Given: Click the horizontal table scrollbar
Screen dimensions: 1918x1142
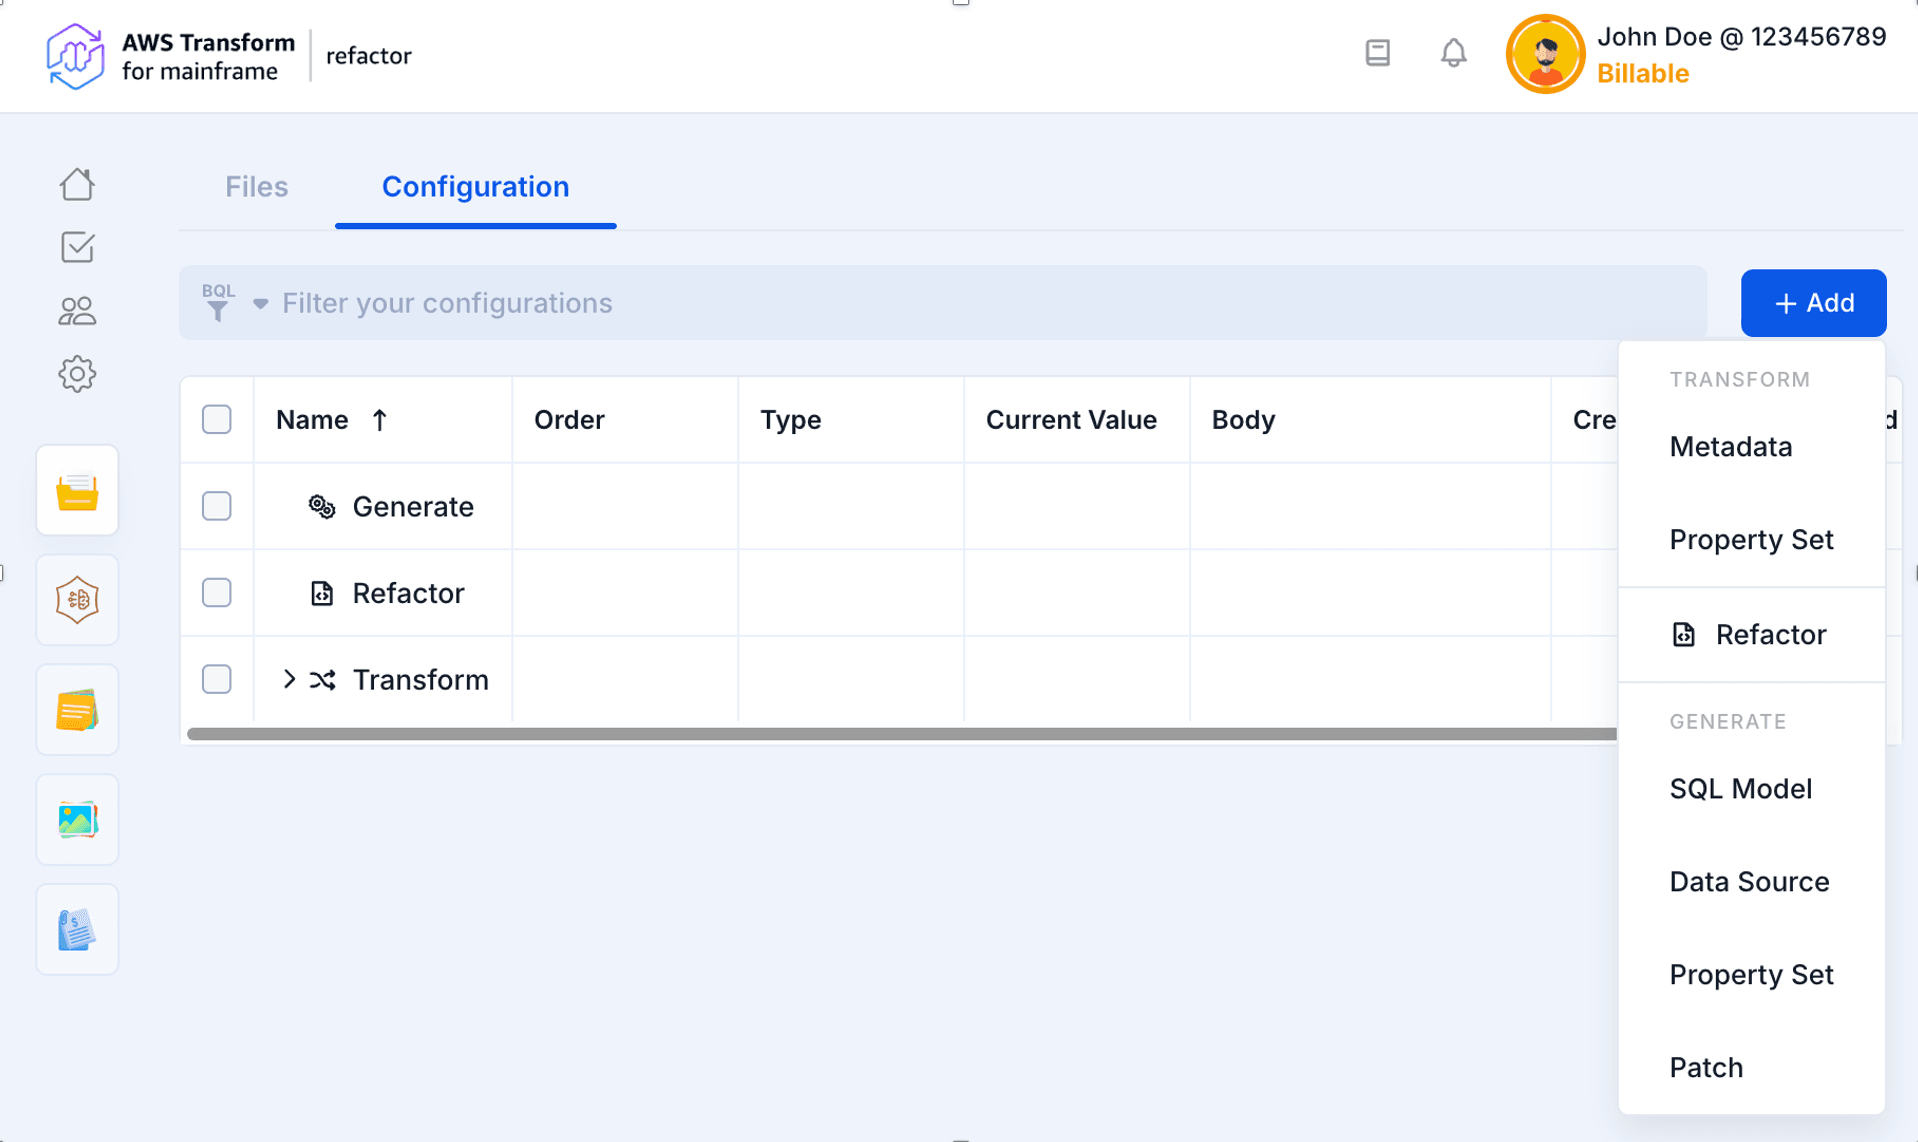Looking at the screenshot, I should [x=900, y=734].
